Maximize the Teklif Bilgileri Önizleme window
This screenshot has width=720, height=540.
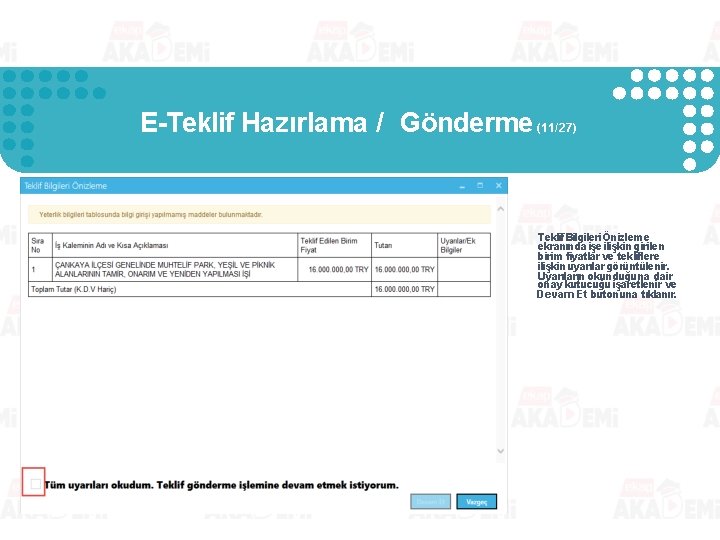480,186
